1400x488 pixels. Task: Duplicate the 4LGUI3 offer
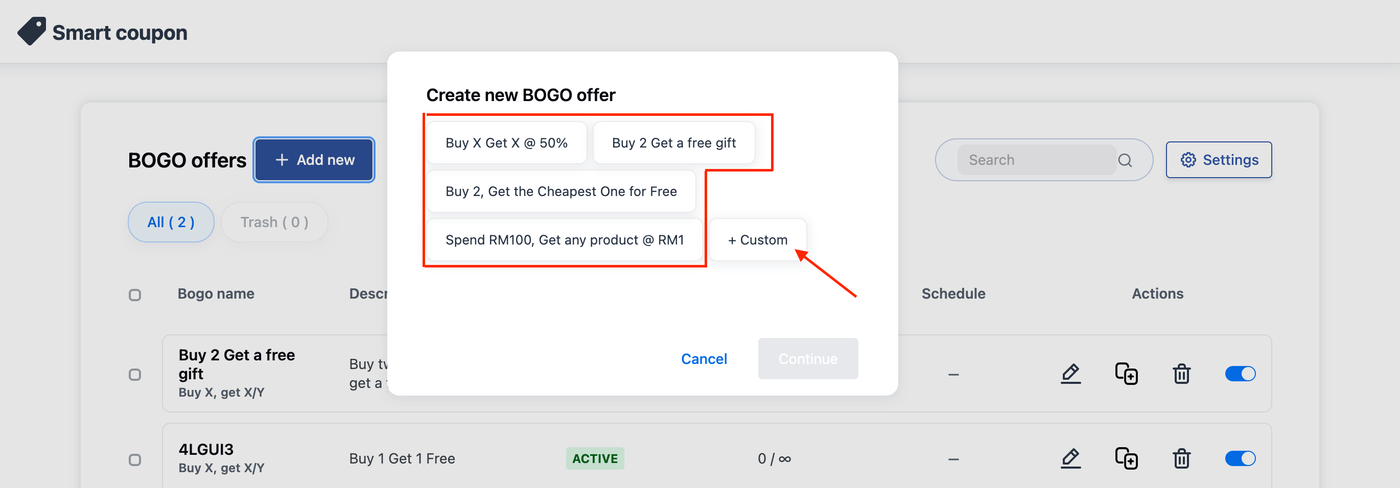(1126, 458)
